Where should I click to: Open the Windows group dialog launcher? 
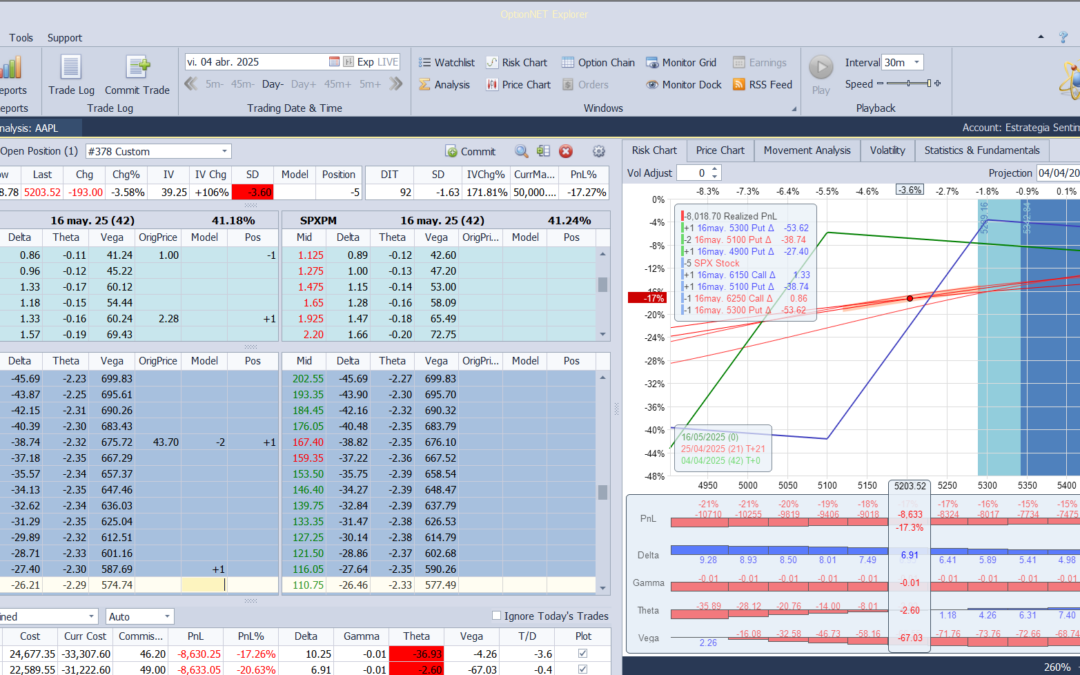tap(793, 109)
